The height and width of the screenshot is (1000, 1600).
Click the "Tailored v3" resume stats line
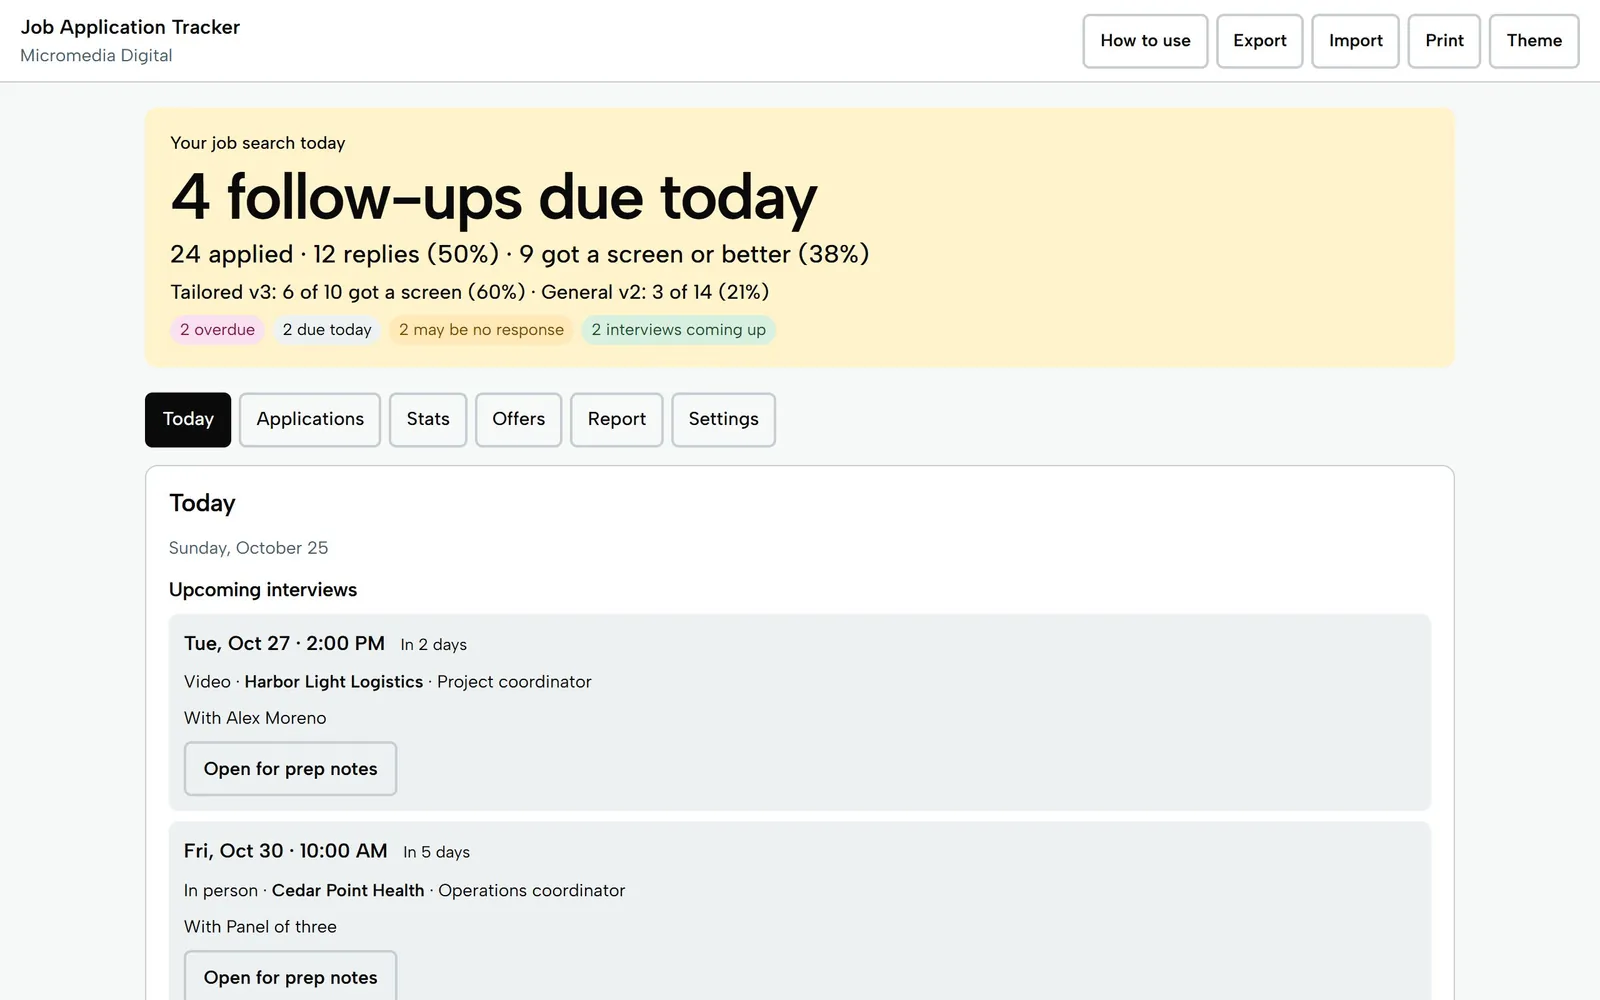click(x=470, y=292)
